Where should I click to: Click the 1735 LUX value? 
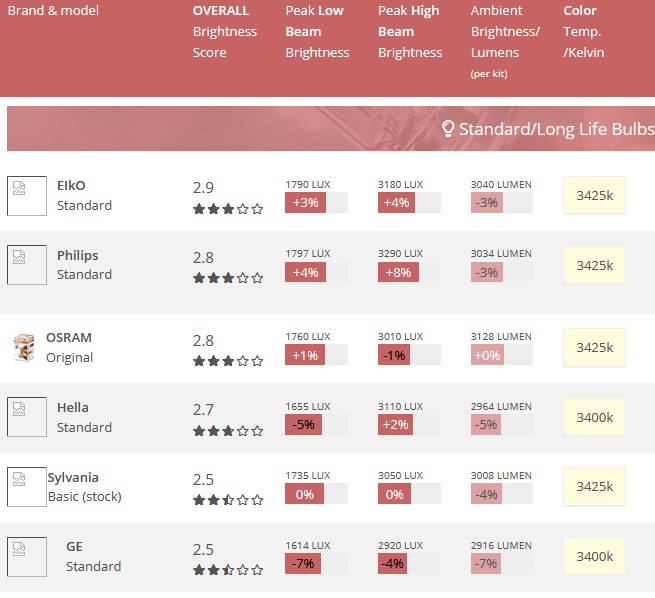308,476
